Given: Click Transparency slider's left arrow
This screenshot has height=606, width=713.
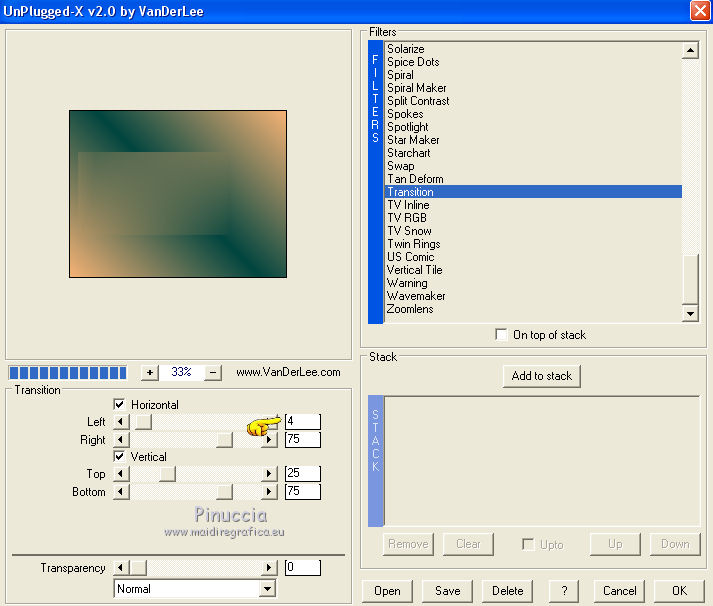Looking at the screenshot, I should [121, 568].
